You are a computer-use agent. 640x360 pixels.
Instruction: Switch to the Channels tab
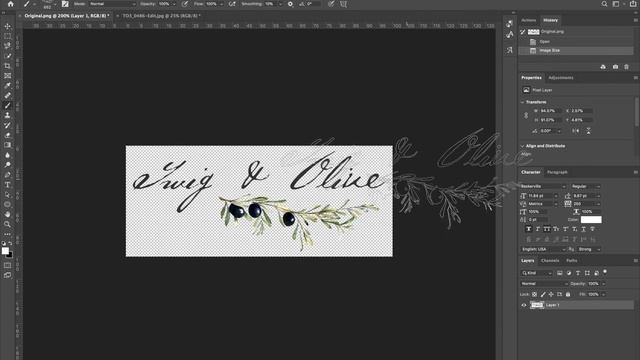click(x=550, y=260)
